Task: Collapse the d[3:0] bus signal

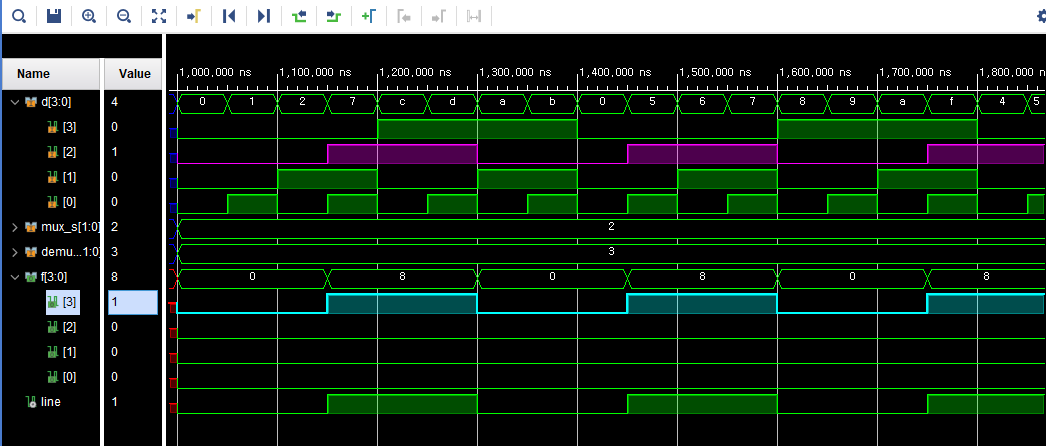Action: pyautogui.click(x=15, y=102)
